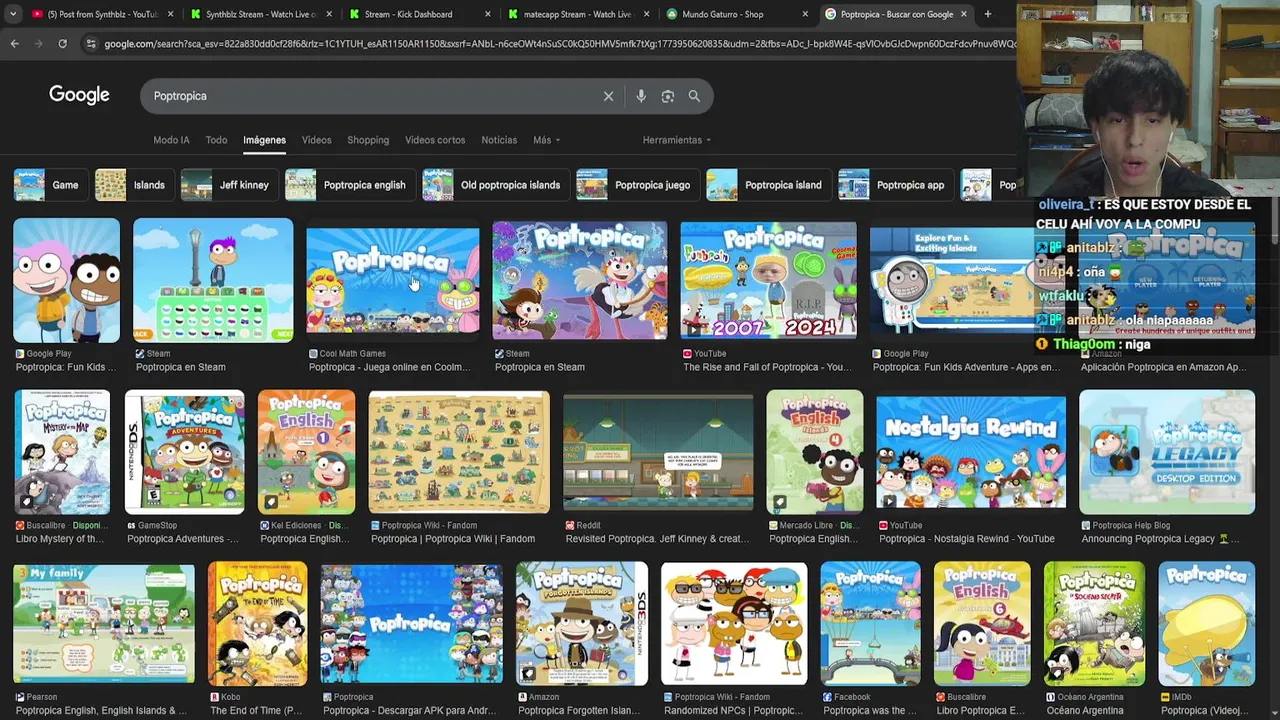Viewport: 1280px width, 720px height.
Task: Click the magnifier search button
Action: (x=694, y=96)
